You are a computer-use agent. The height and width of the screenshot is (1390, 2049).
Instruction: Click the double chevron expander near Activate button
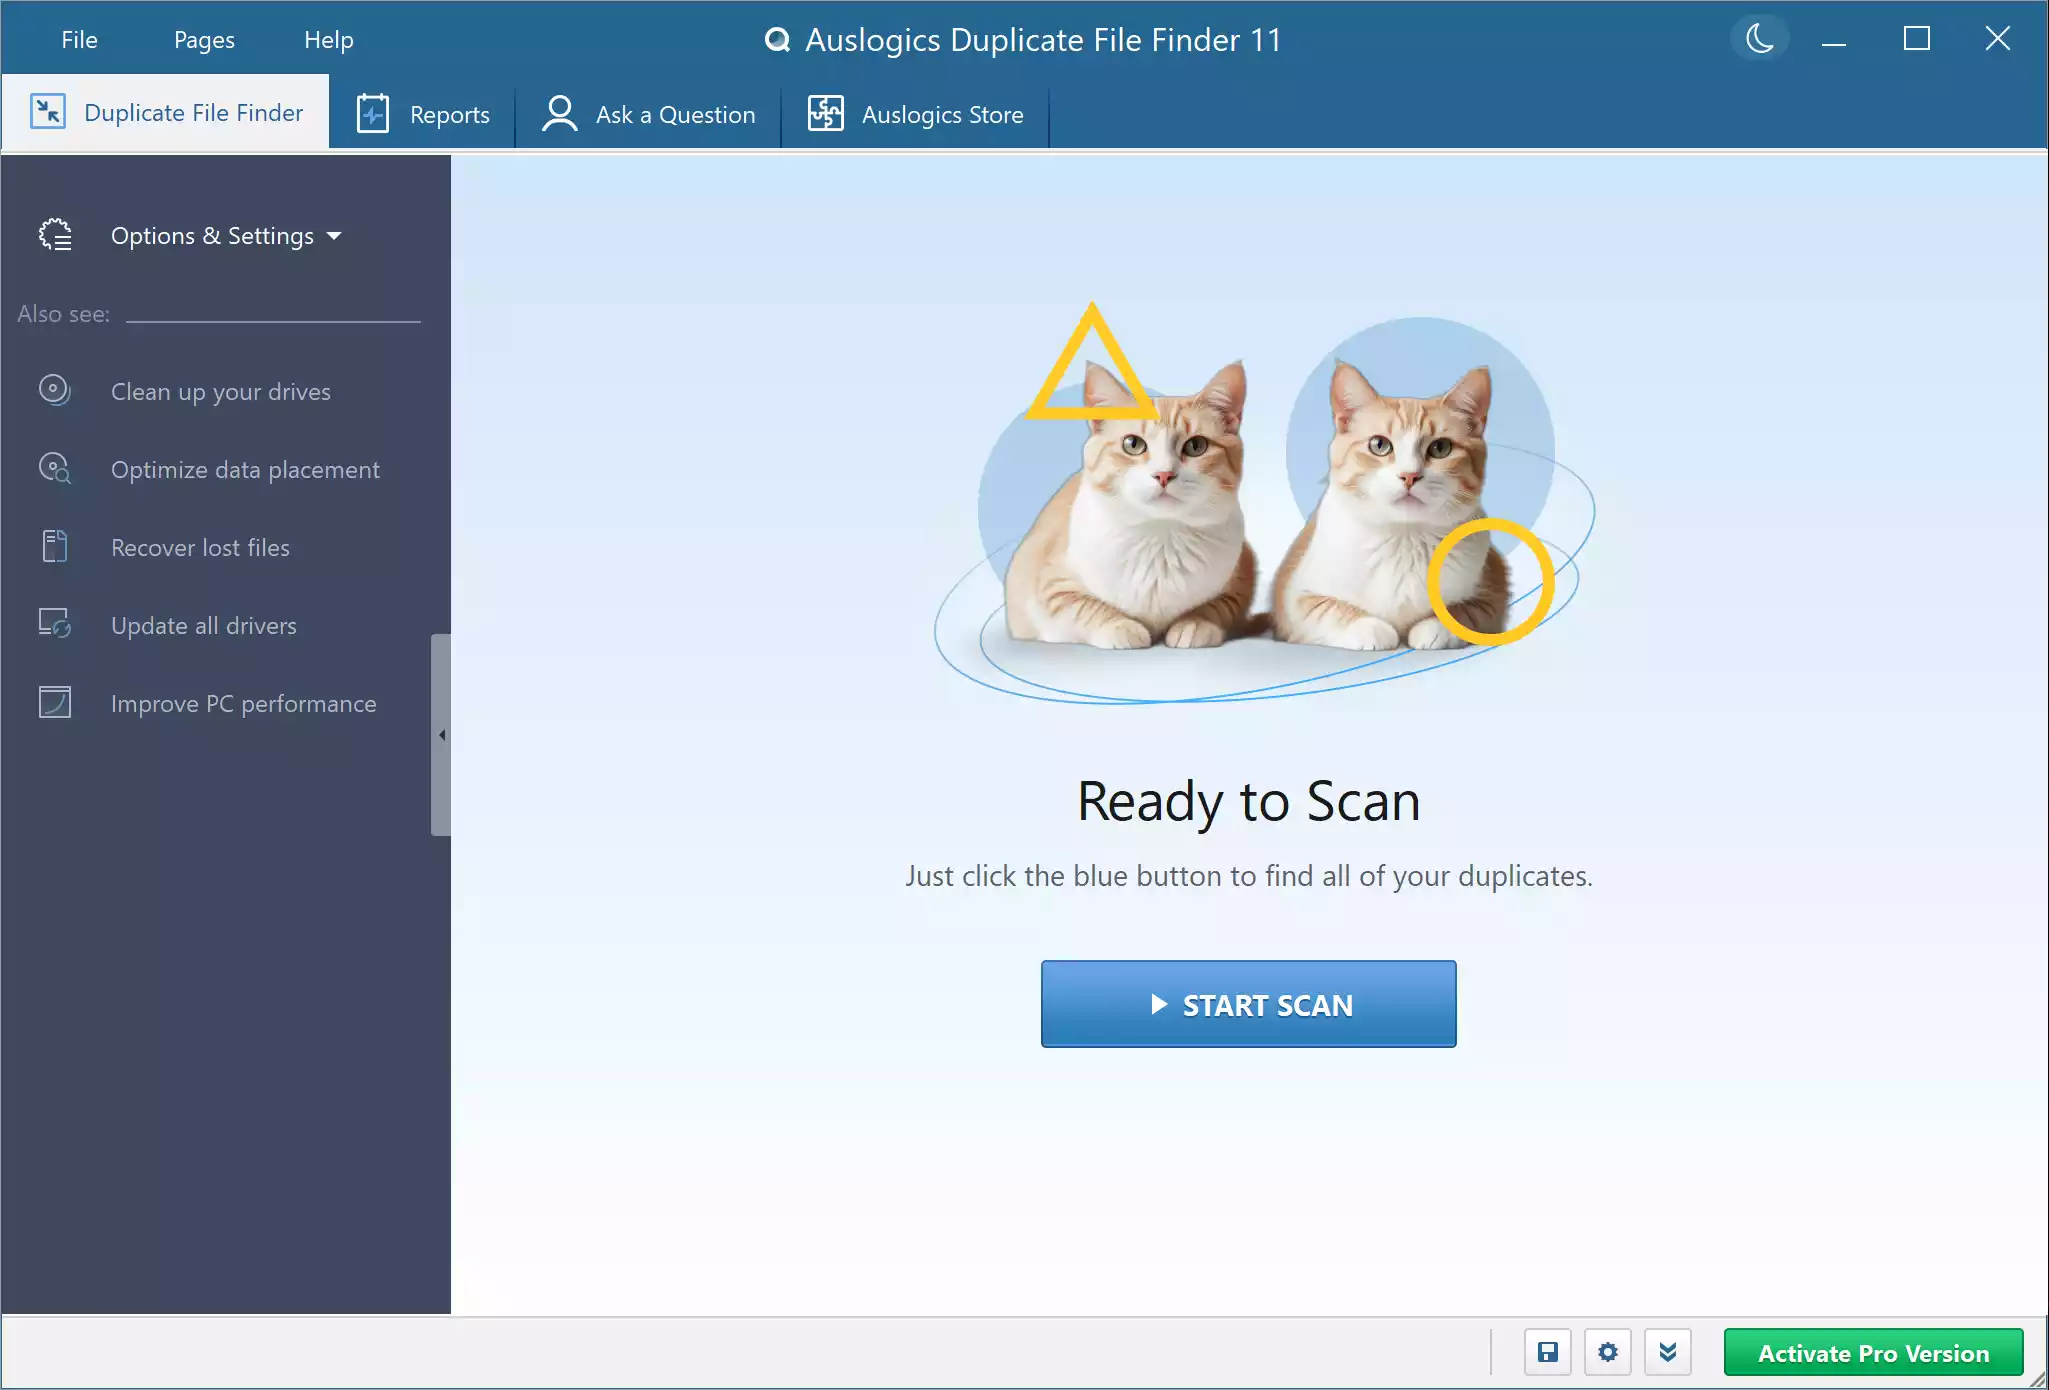pos(1666,1352)
